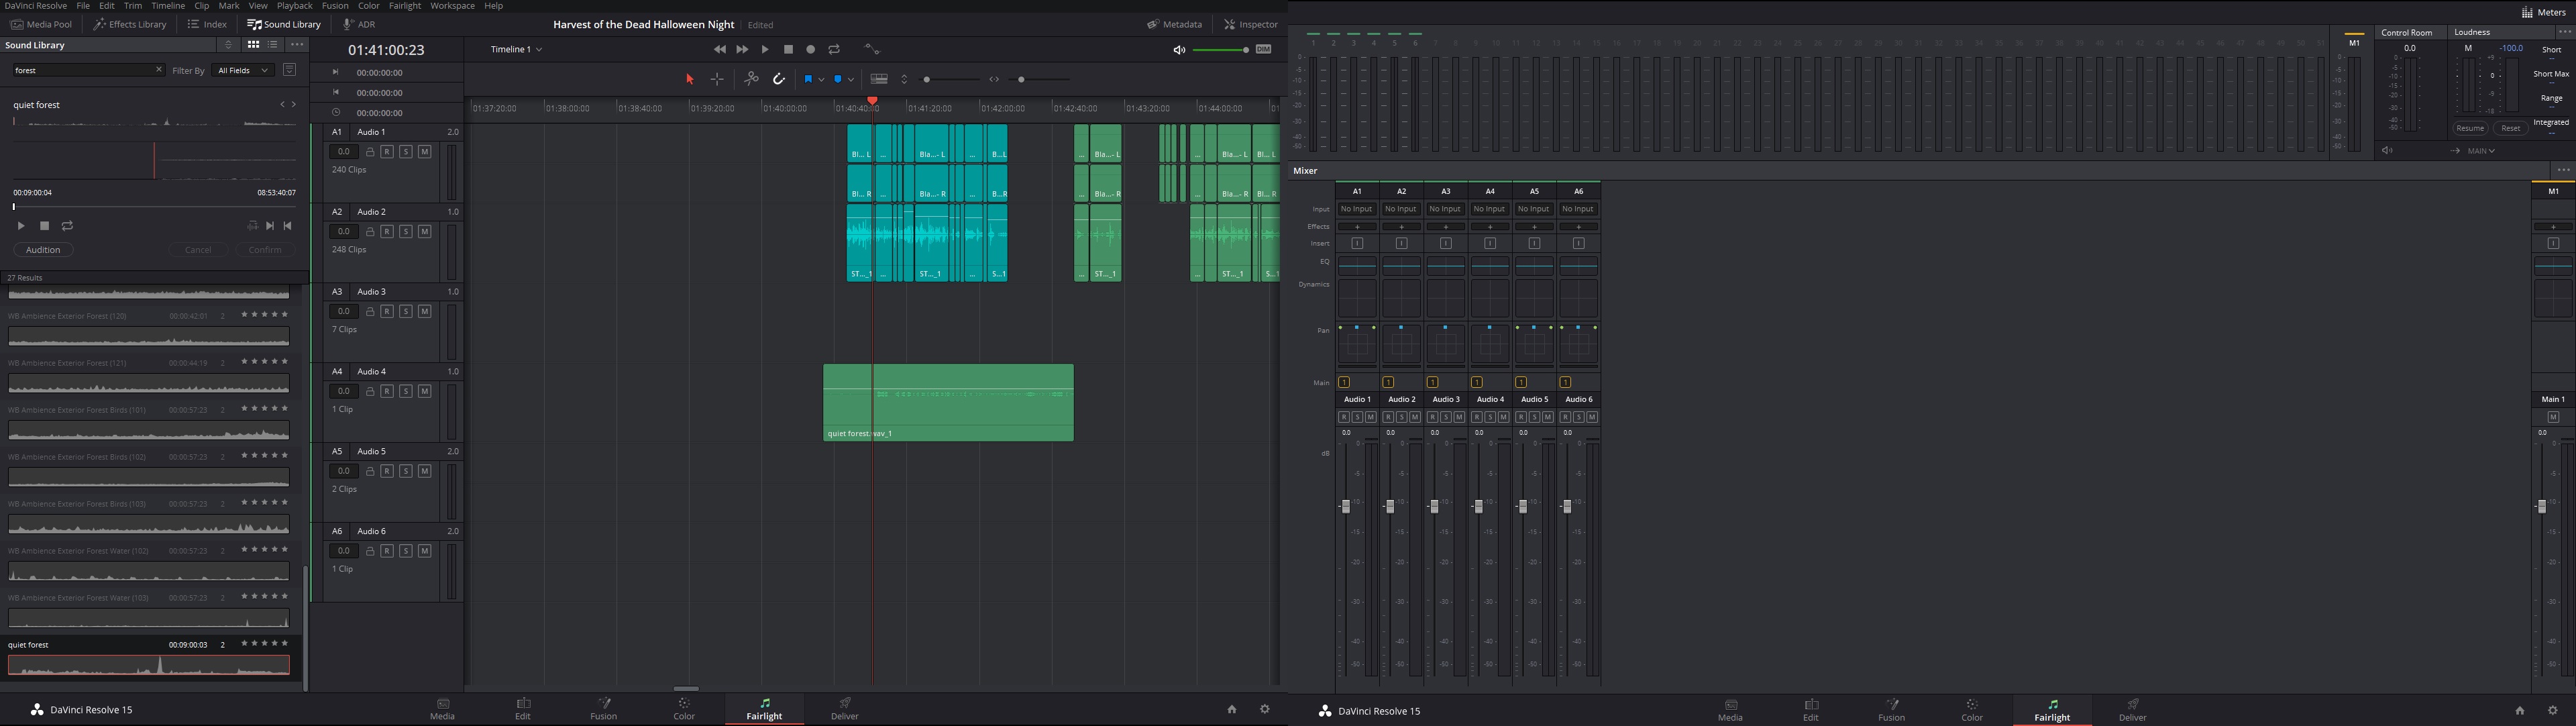This screenshot has height=726, width=2576.
Task: Open the Index panel
Action: point(208,24)
